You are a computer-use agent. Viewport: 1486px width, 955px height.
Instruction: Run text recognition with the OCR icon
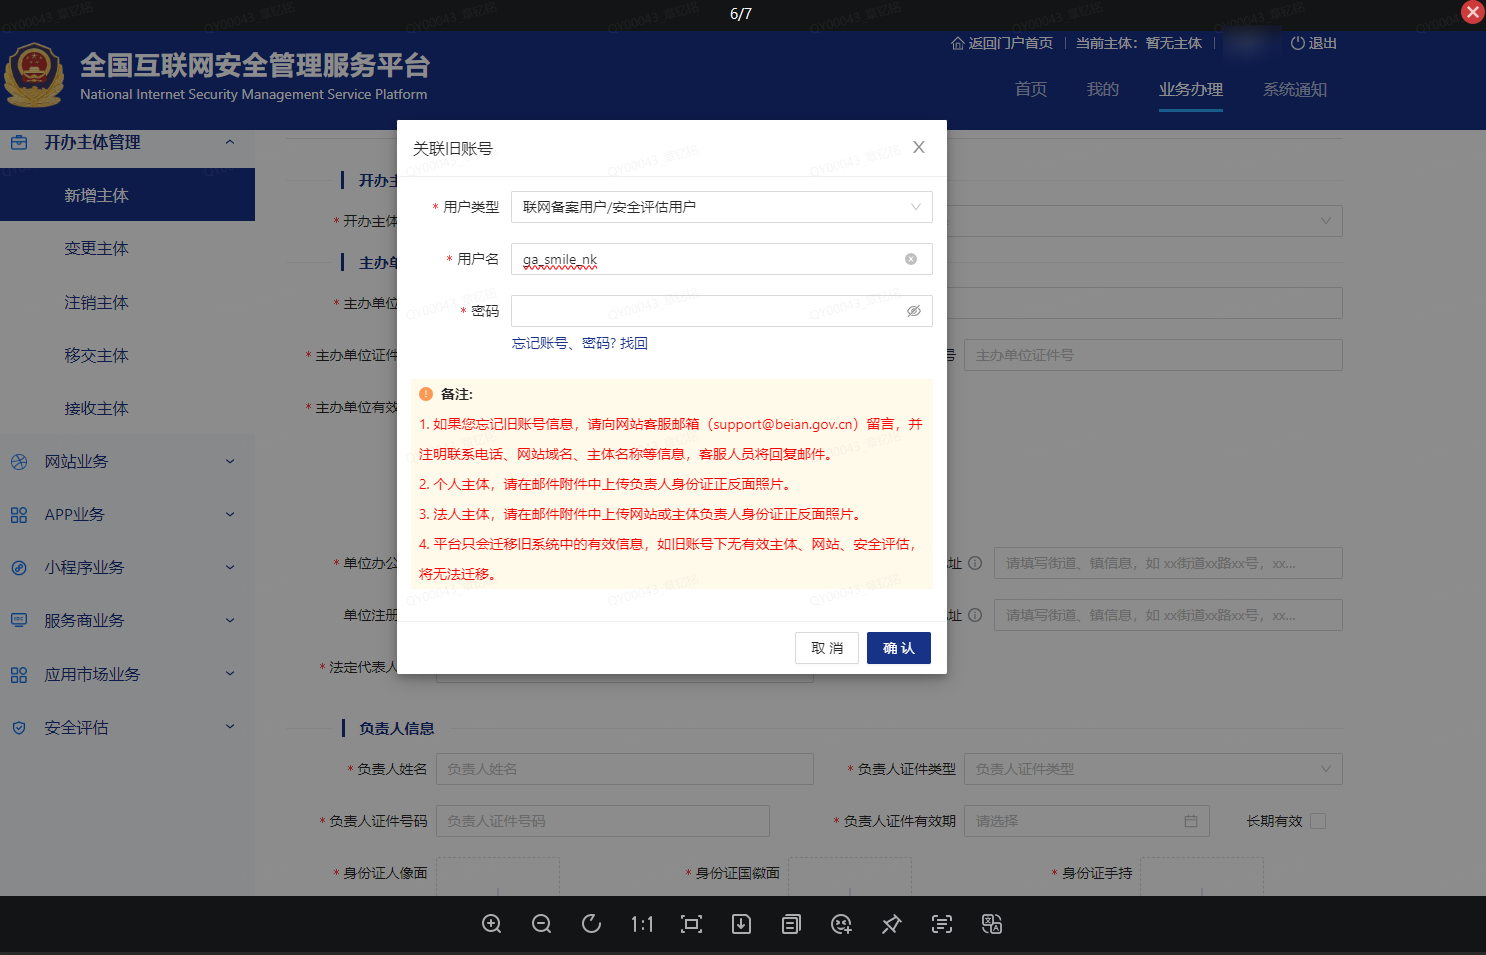pyautogui.click(x=941, y=924)
